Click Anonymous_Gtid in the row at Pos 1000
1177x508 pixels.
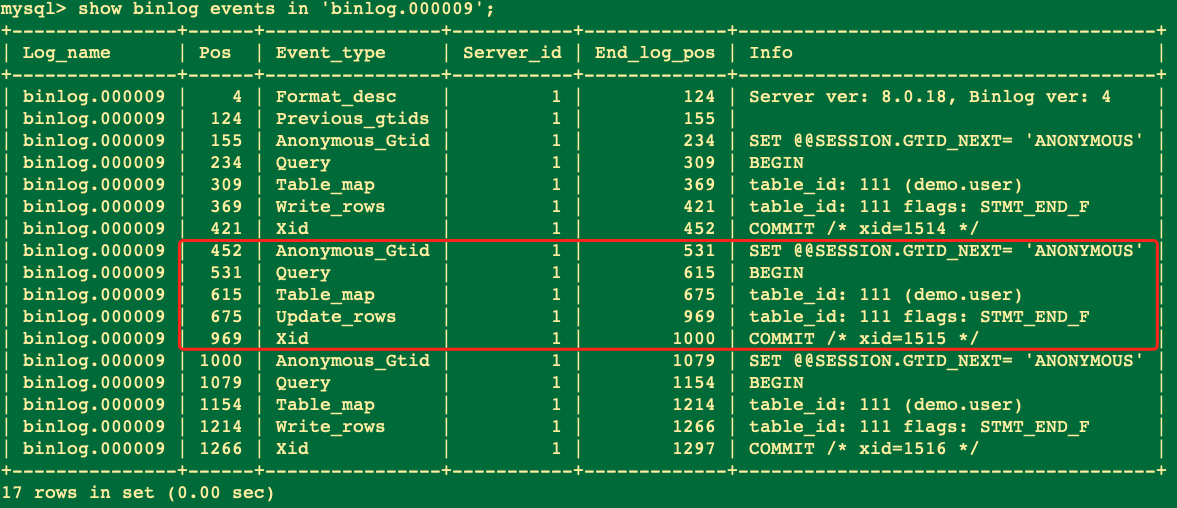click(352, 360)
